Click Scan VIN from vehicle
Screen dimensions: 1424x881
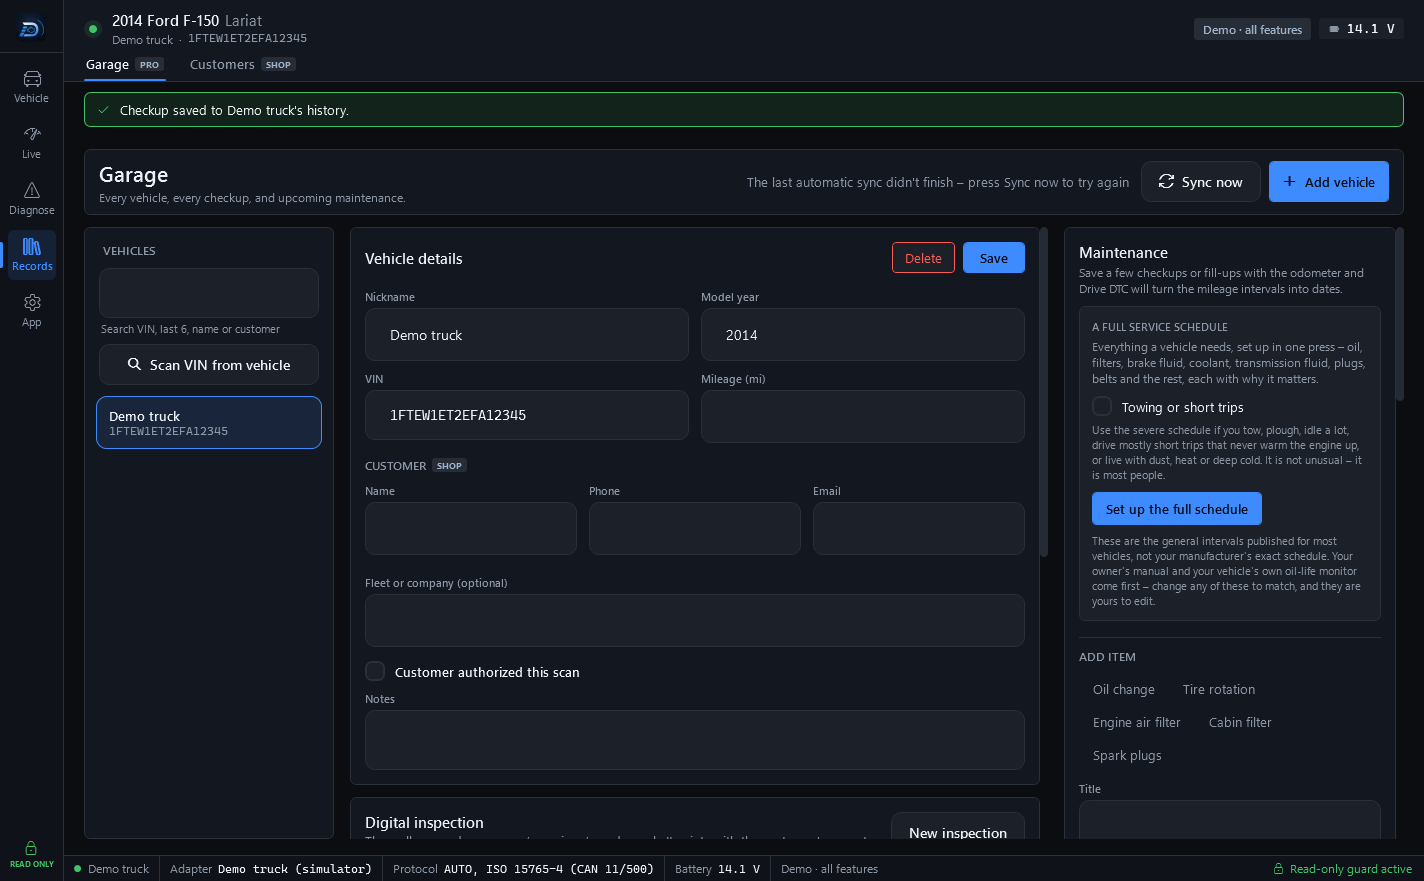[209, 365]
